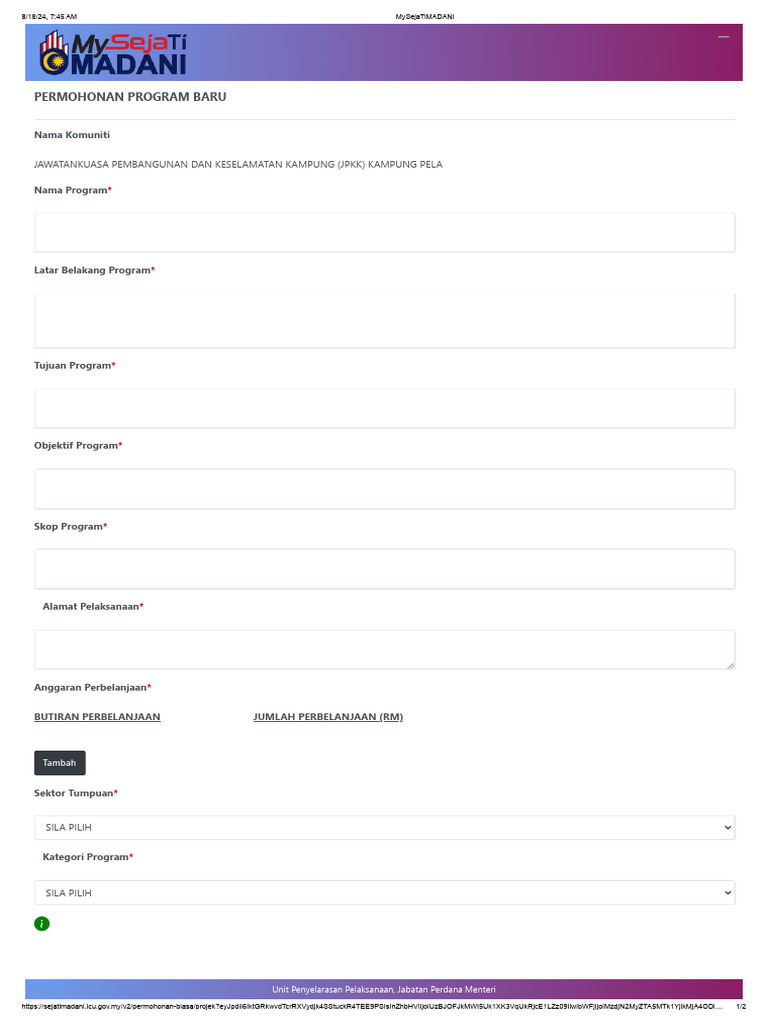This screenshot has height=1024, width=768.
Task: Click the BUTIRAN PERBELANJAAN underlined heading
Action: 97,717
